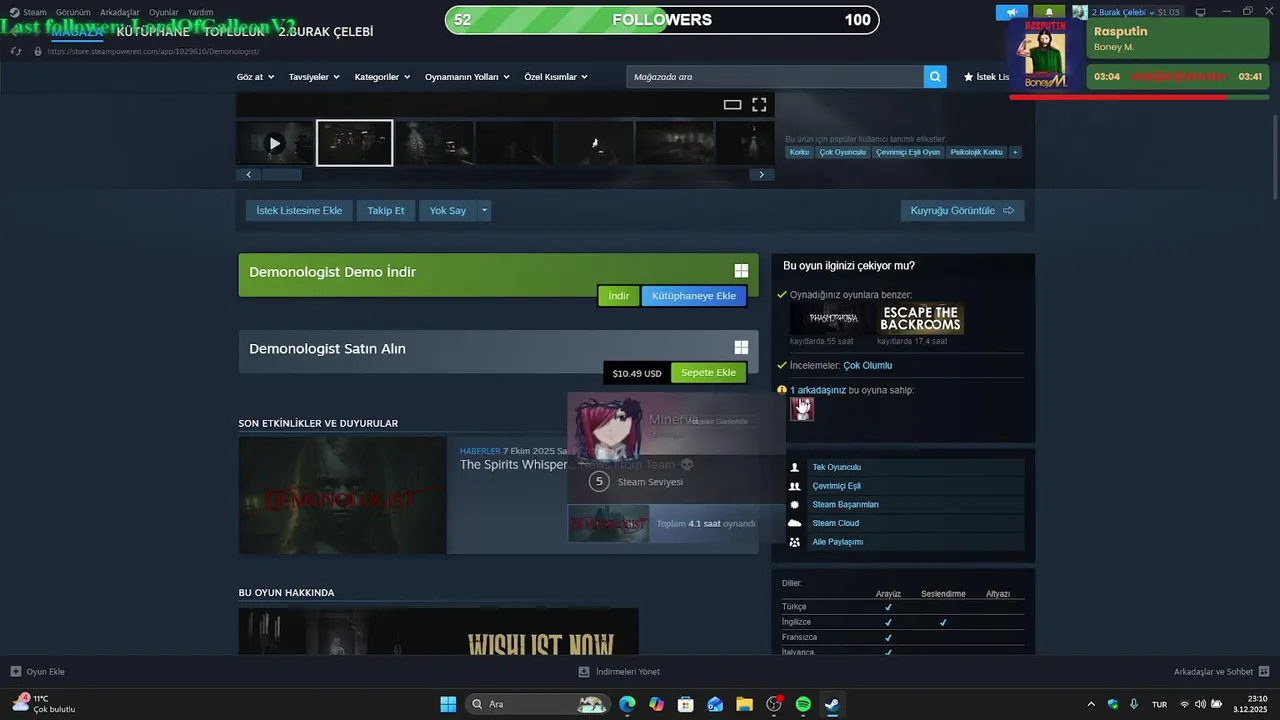
Task: Open Görünüm menu
Action: tap(73, 12)
